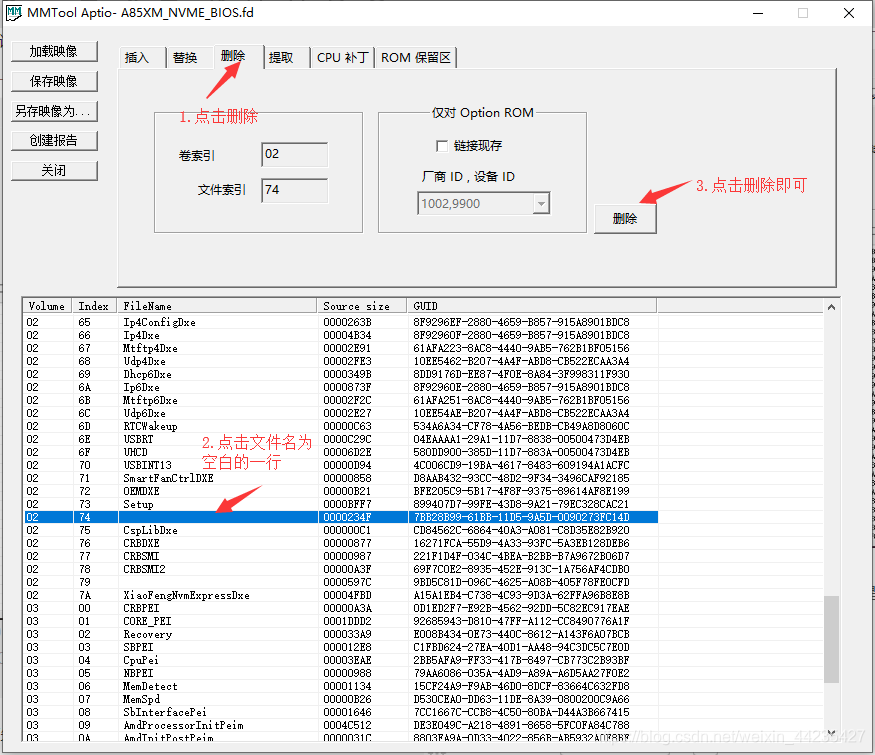The height and width of the screenshot is (755, 875).
Task: Switch to the 插入 tab
Action: pyautogui.click(x=142, y=57)
